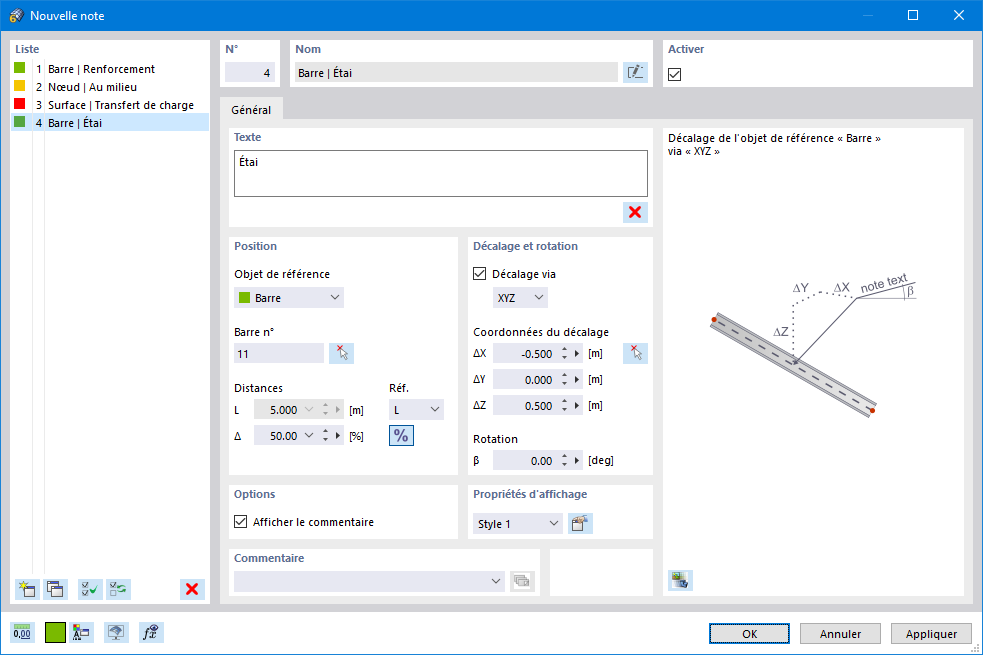The width and height of the screenshot is (983, 655).
Task: Click the green color square in bottom toolbar
Action: pyautogui.click(x=55, y=633)
